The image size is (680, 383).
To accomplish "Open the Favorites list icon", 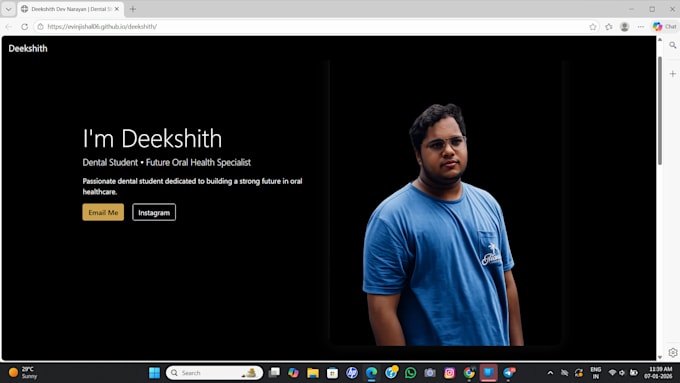I will (609, 27).
